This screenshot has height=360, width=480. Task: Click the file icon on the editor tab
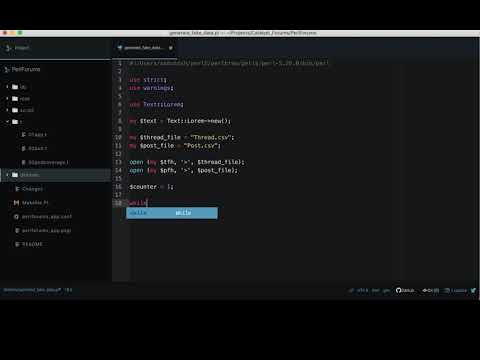tap(120, 48)
